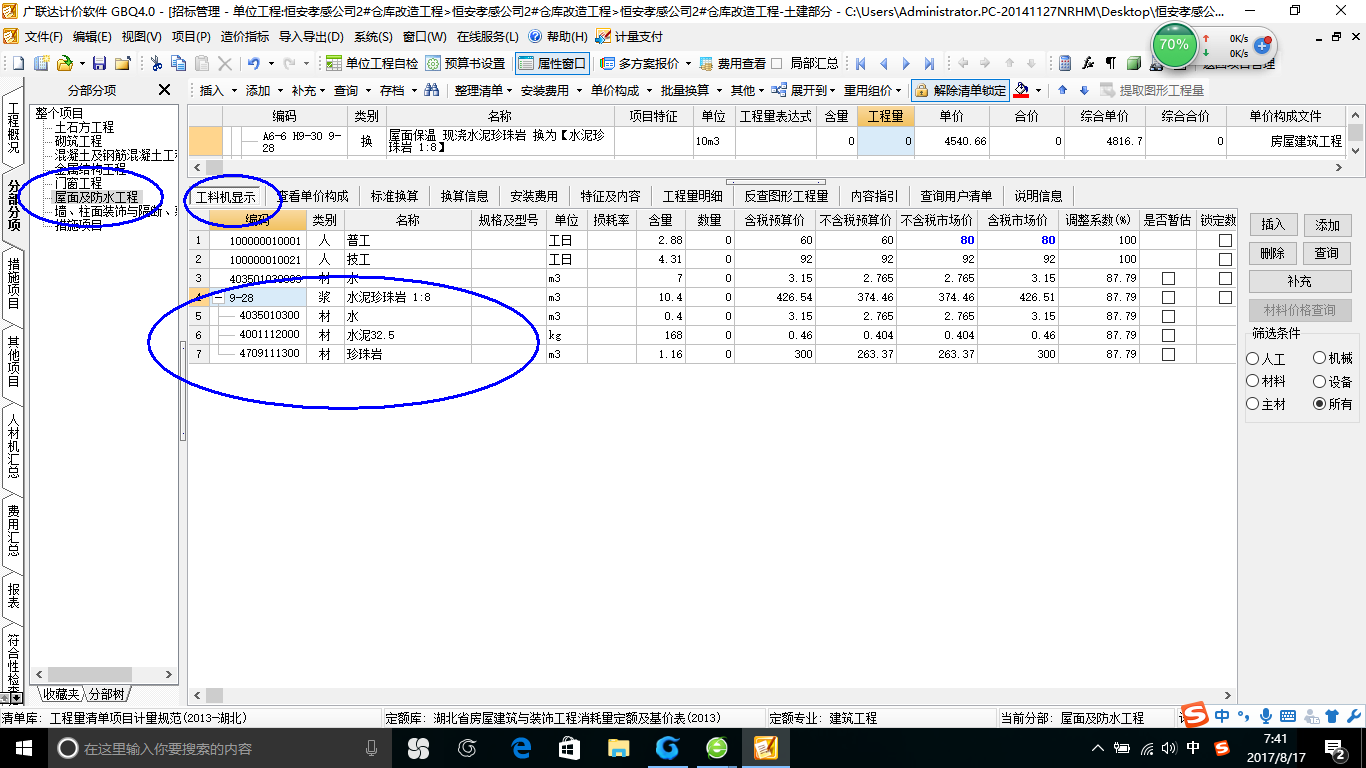Open the 造价指标 menu

pos(245,36)
